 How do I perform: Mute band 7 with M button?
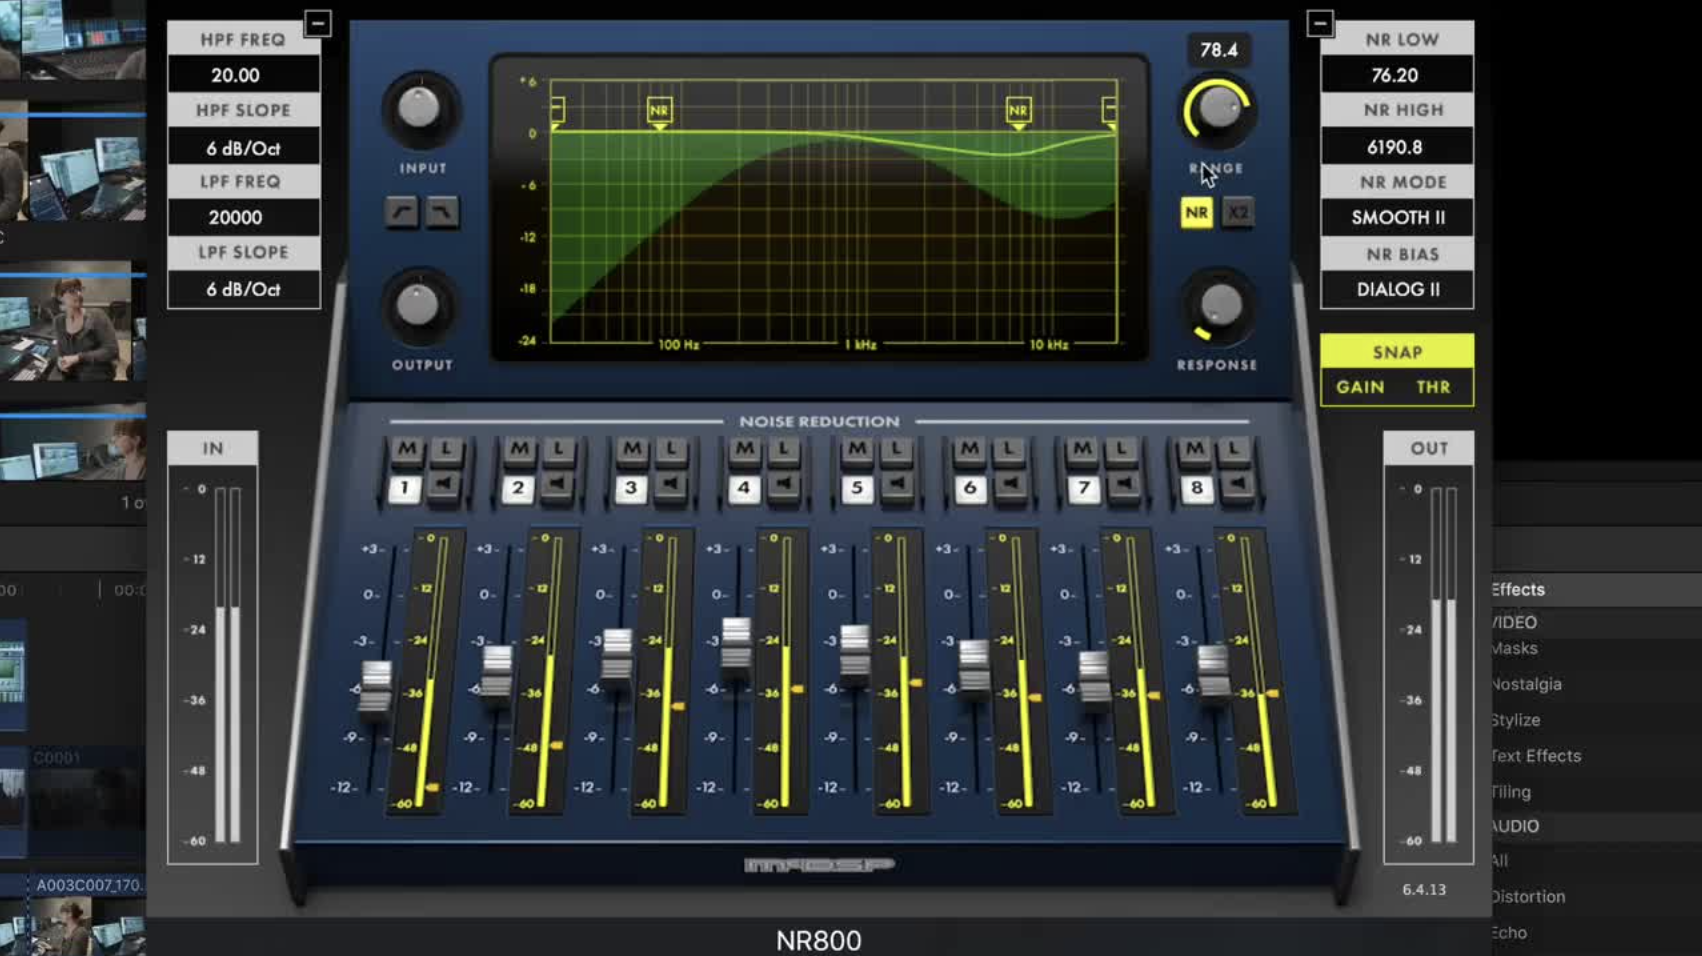(1082, 450)
